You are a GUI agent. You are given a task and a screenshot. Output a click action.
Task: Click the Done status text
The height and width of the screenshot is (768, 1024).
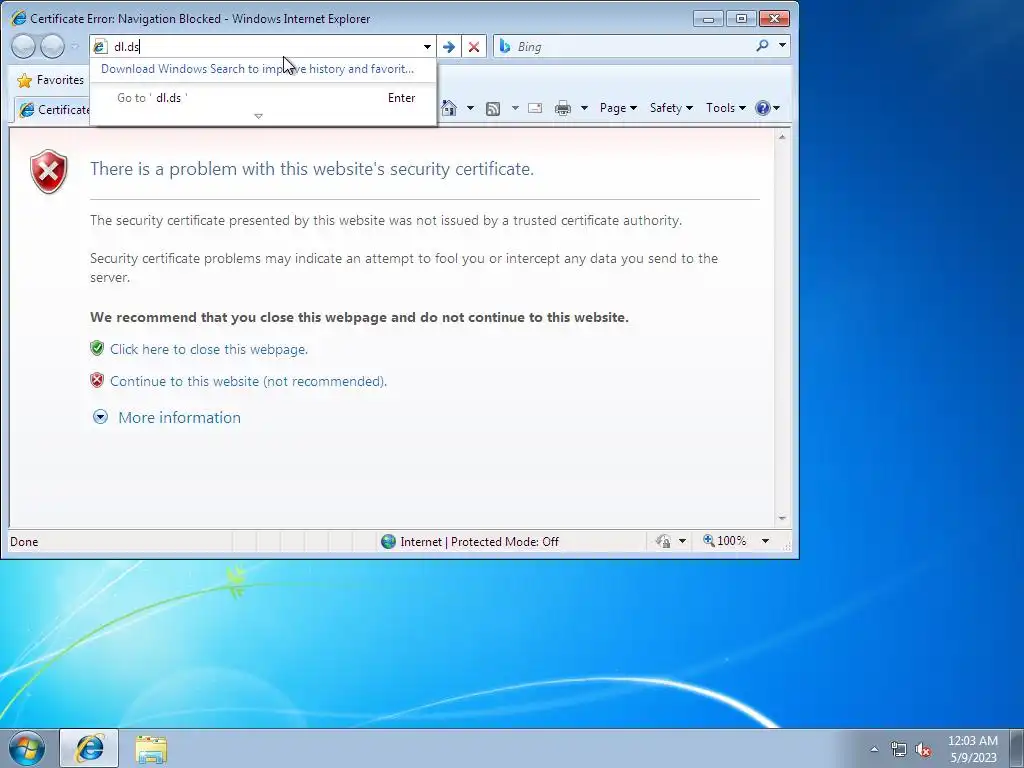pyautogui.click(x=24, y=542)
